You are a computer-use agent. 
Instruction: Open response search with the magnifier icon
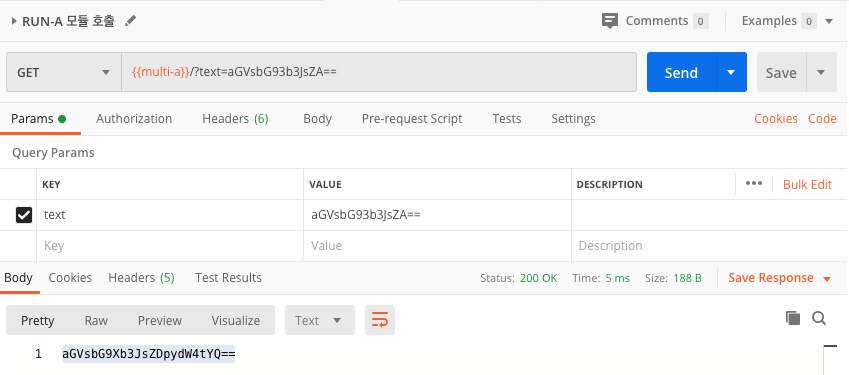pos(819,318)
